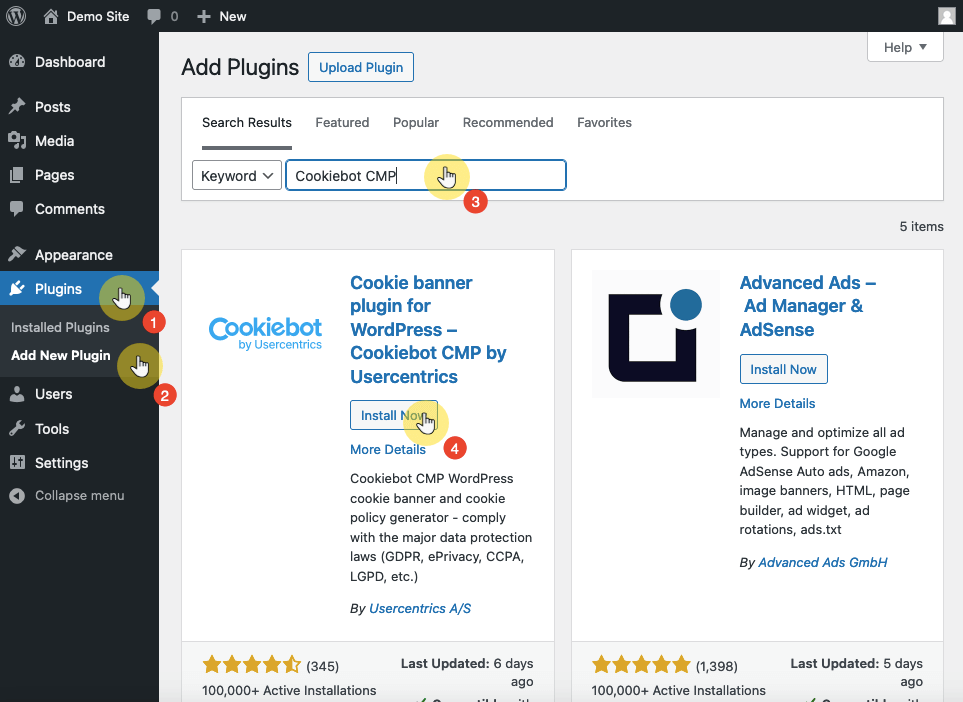Screen dimensions: 963x702
Task: Click the plus icon next to New
Action: [204, 17]
